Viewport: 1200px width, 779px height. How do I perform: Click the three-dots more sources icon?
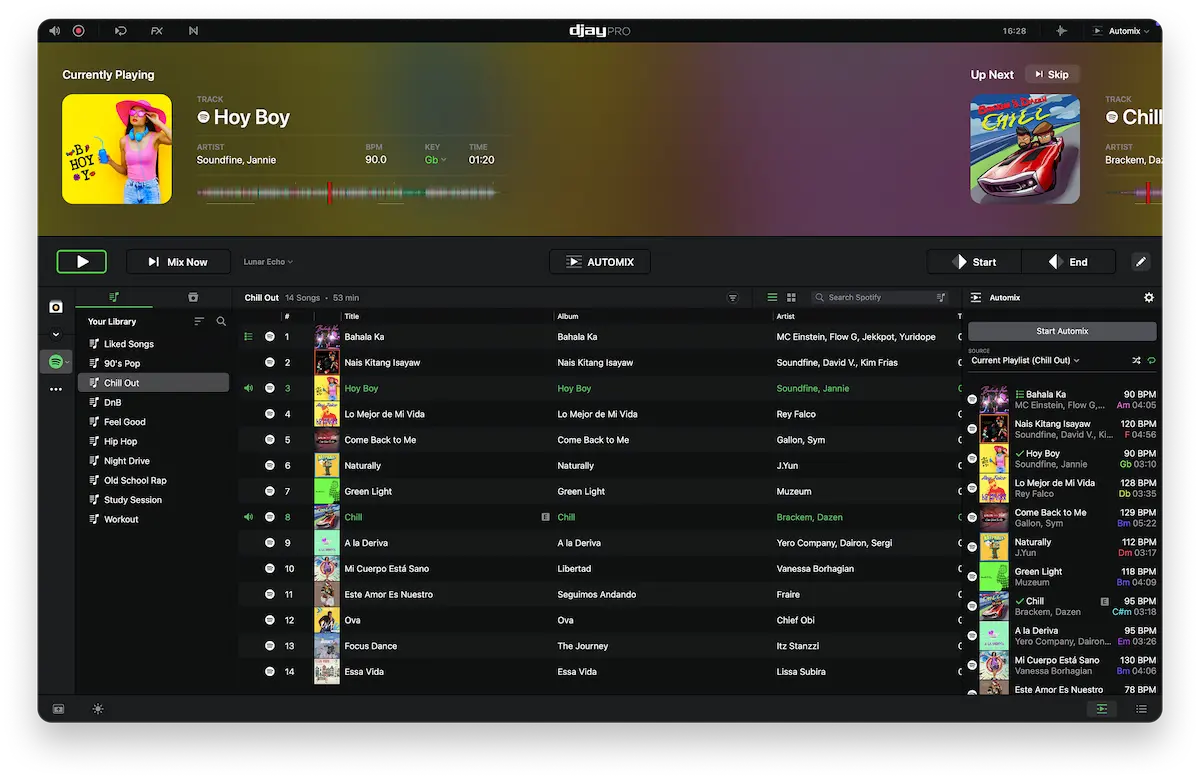pos(56,389)
